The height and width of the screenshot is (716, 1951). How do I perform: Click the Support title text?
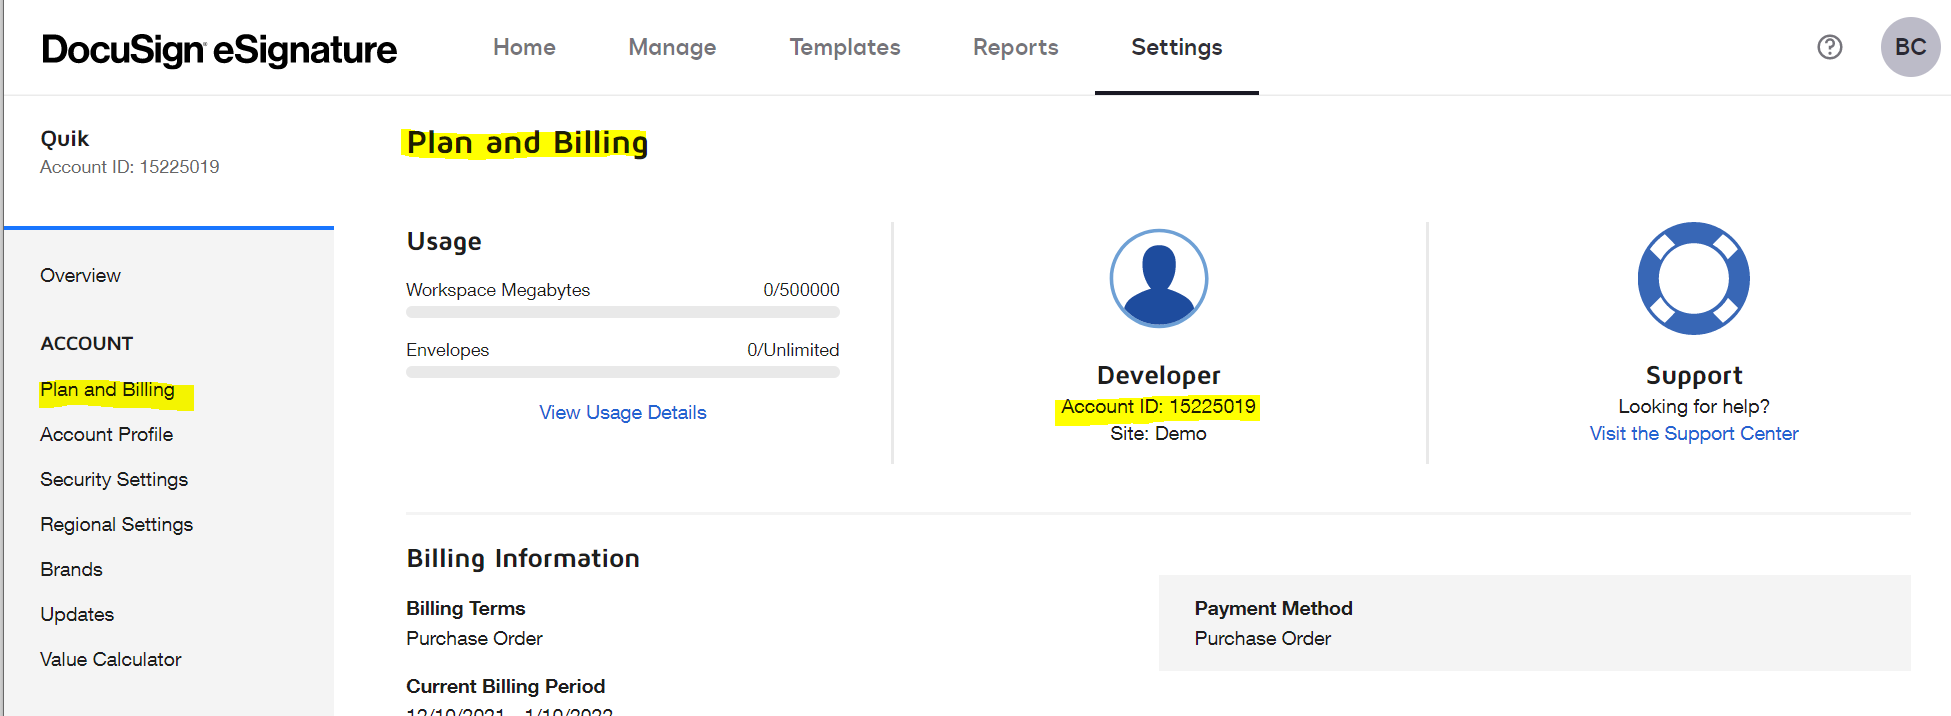(x=1694, y=375)
